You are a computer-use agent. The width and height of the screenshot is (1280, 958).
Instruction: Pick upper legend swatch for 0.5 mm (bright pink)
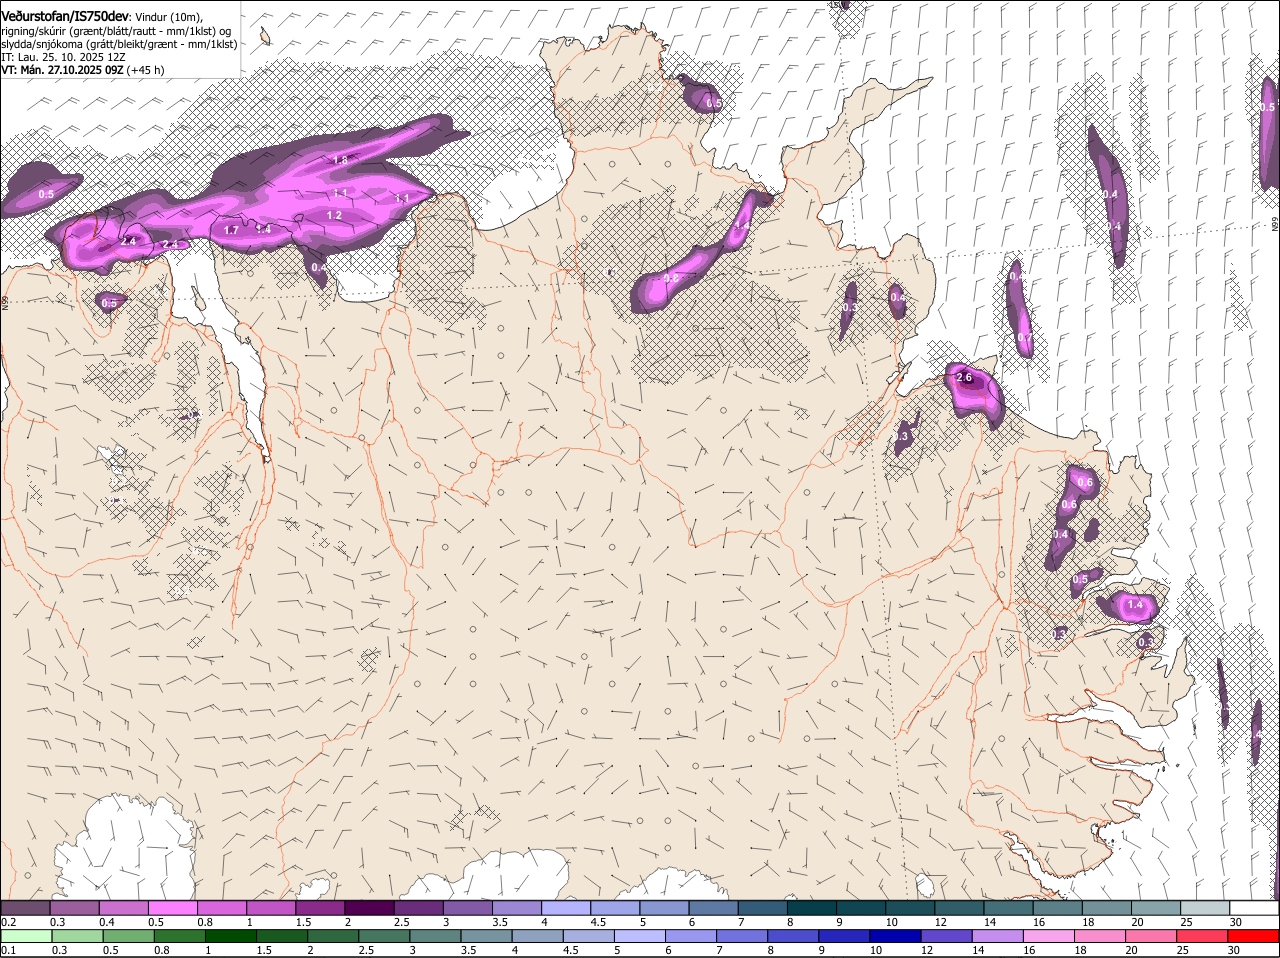click(172, 907)
